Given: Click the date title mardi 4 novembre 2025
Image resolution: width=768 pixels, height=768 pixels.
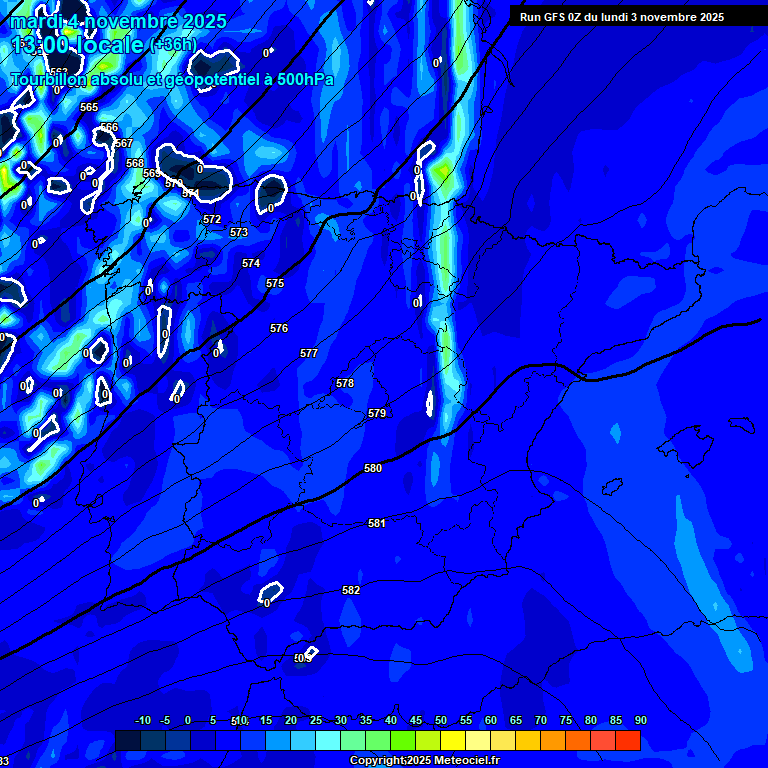Looking at the screenshot, I should click(x=118, y=21).
